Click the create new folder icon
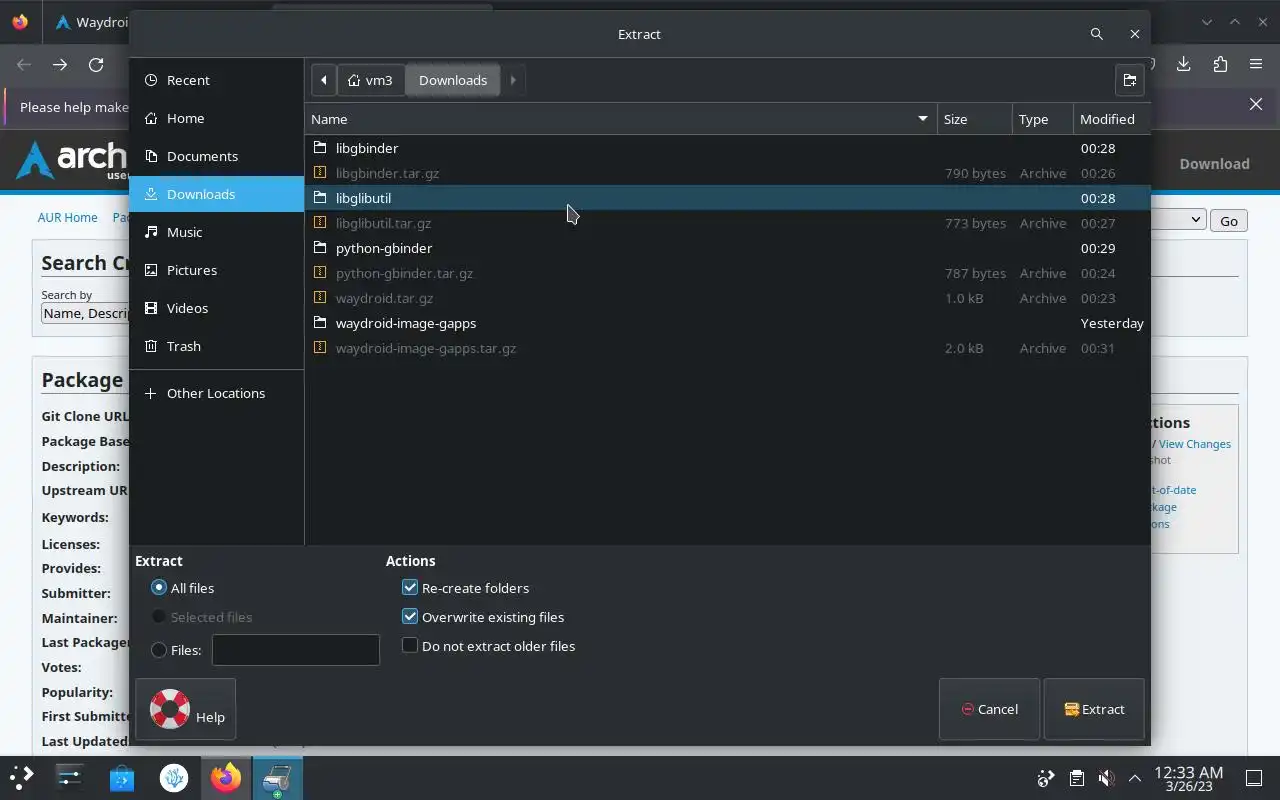This screenshot has width=1280, height=800. point(1129,80)
